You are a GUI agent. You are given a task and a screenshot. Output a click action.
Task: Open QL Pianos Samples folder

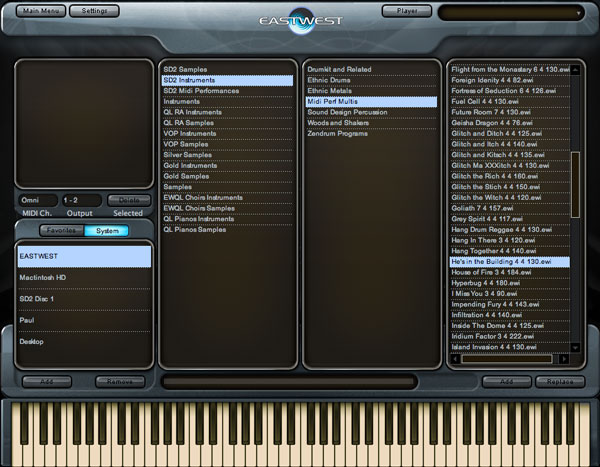(x=228, y=230)
